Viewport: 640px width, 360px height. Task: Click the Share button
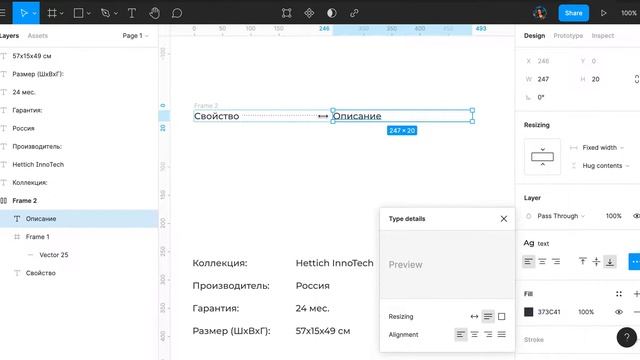click(x=573, y=13)
